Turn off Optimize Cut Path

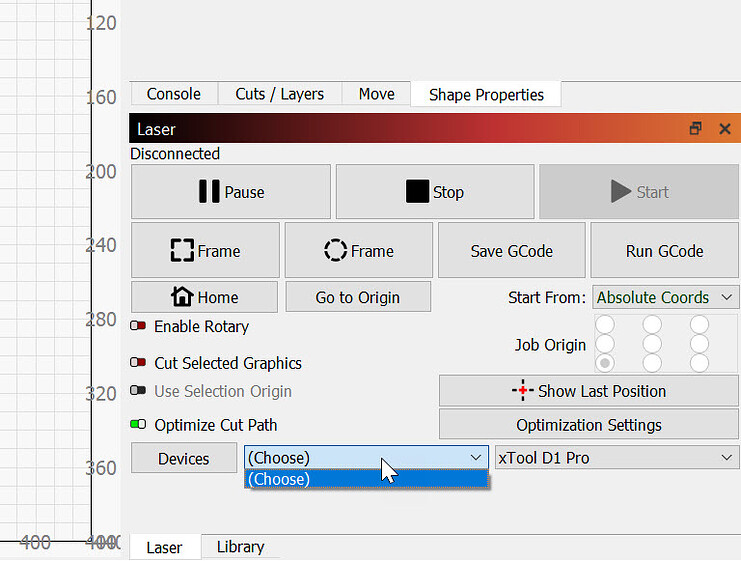coord(139,425)
